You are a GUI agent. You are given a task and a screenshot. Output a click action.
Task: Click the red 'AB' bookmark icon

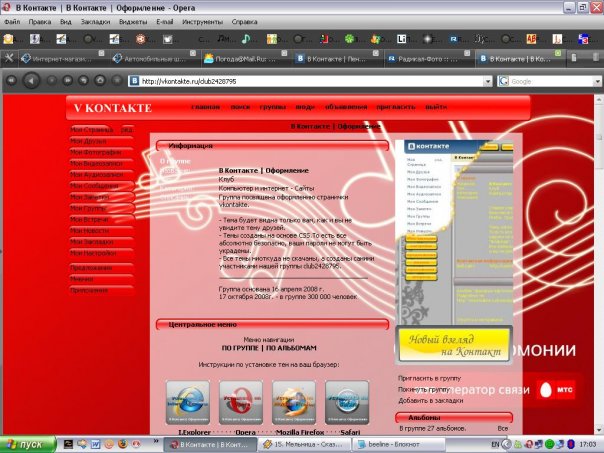[531, 39]
